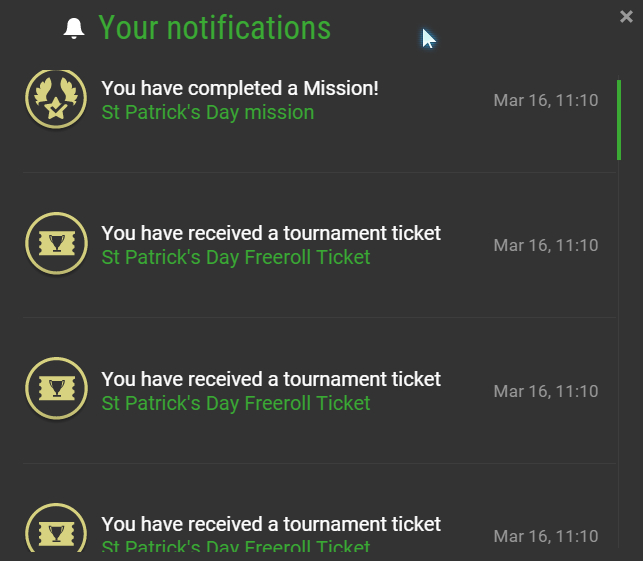Click the green scrollbar thumb

point(619,120)
